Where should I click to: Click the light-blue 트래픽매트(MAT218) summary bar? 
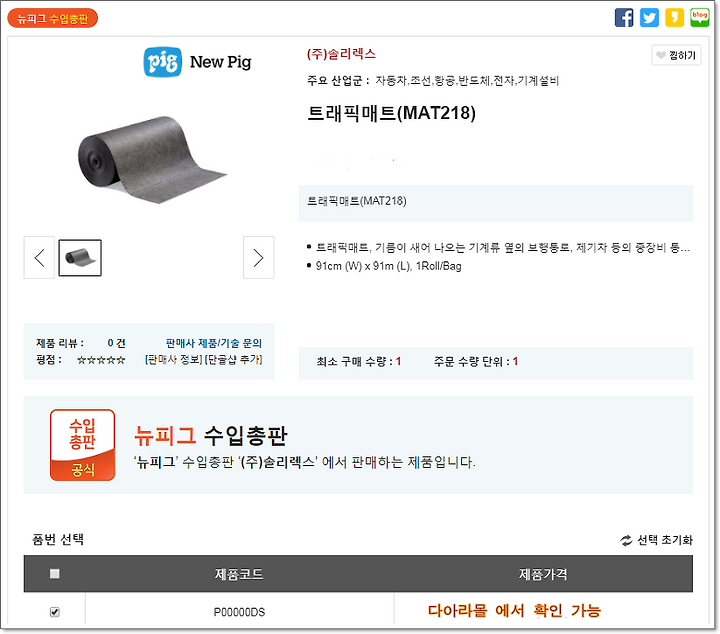[495, 203]
